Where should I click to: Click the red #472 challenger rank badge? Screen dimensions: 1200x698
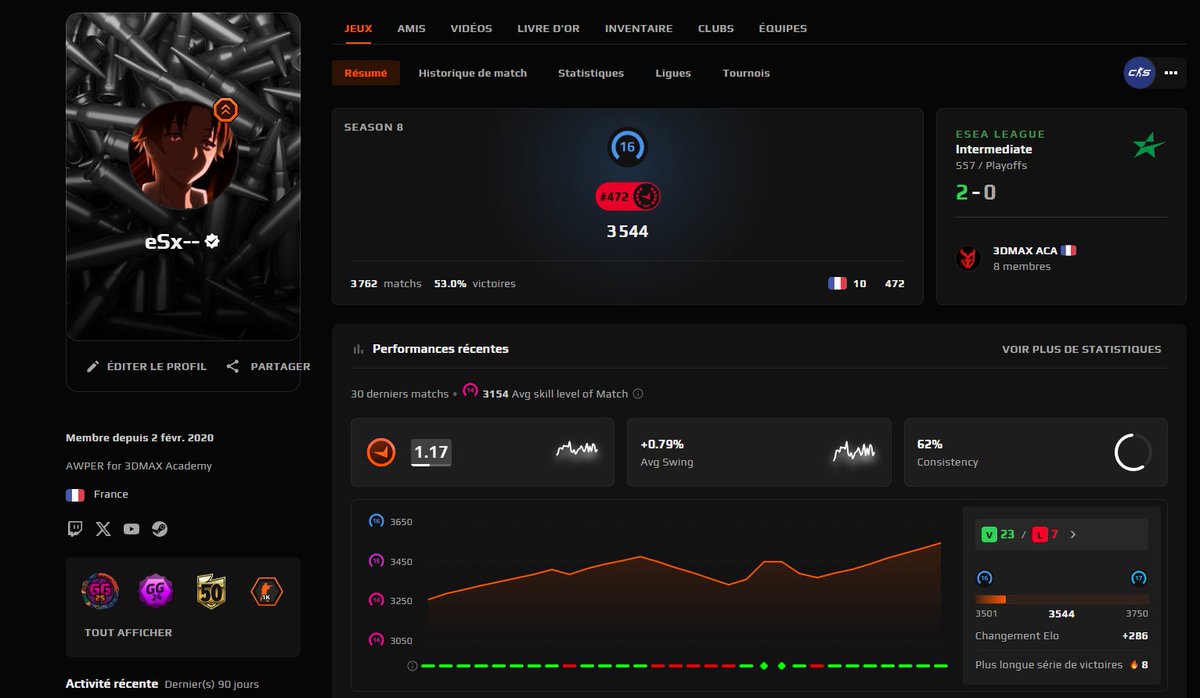pyautogui.click(x=628, y=197)
